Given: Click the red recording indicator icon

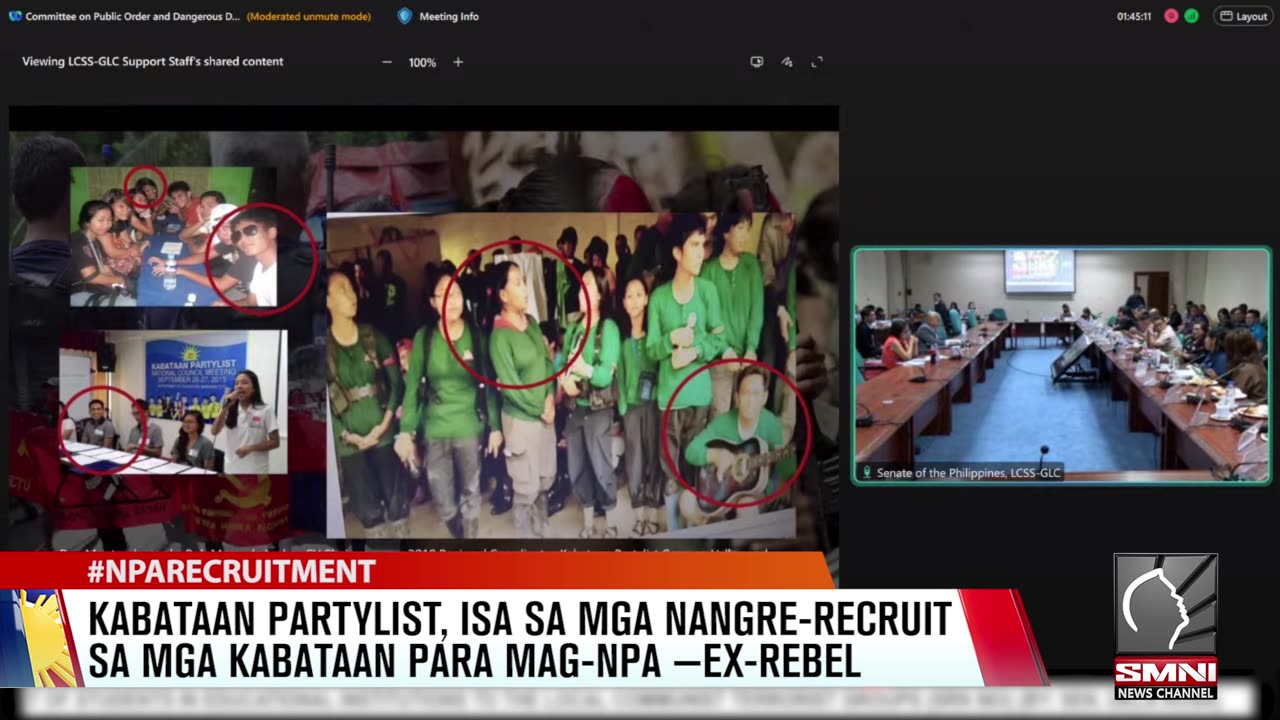Looking at the screenshot, I should [1171, 16].
